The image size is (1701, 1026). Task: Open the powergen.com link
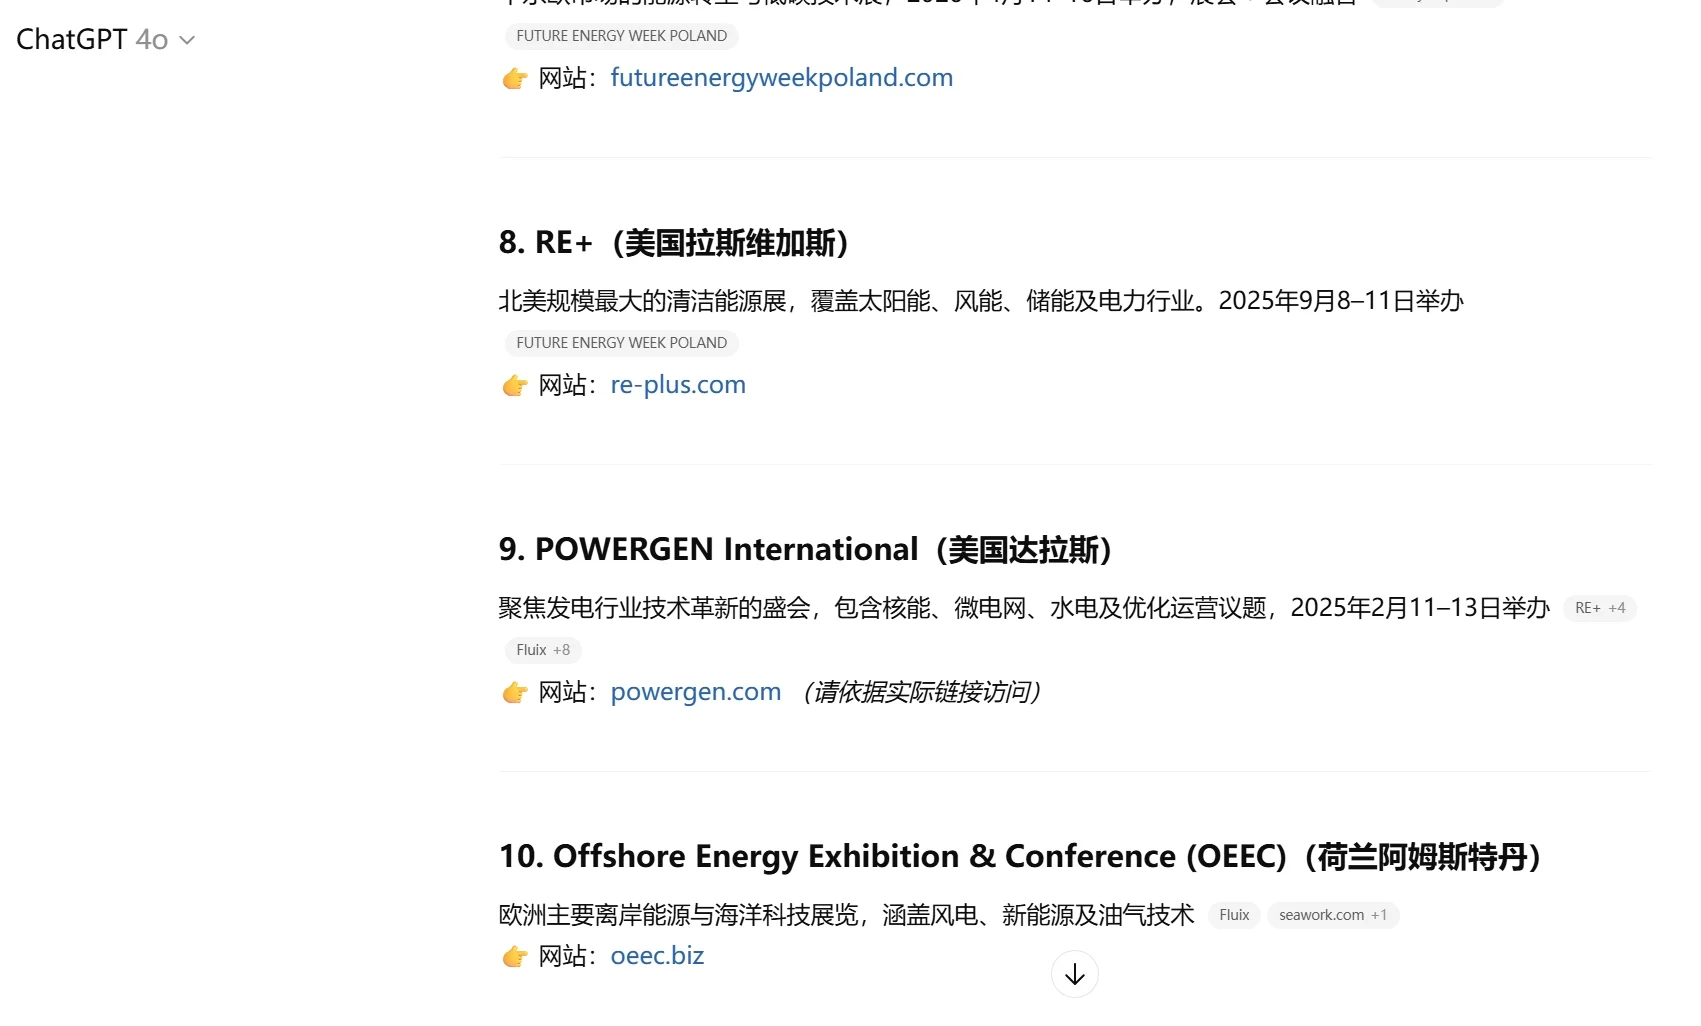[695, 692]
